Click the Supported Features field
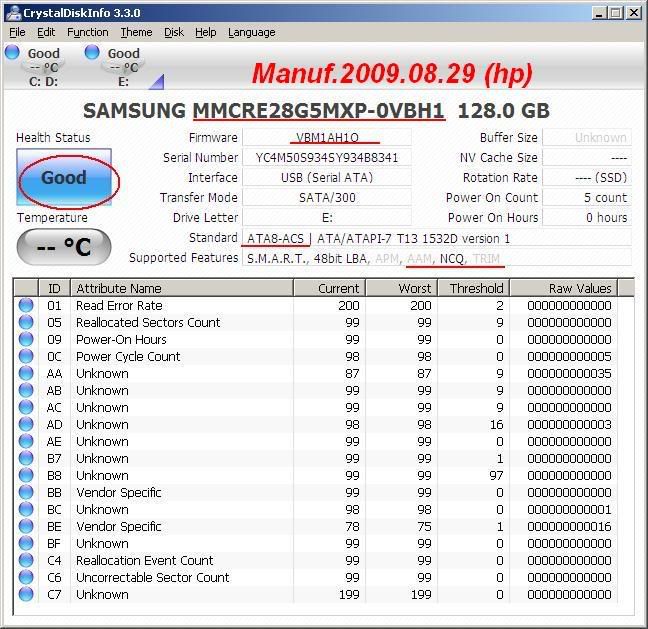The width and height of the screenshot is (648, 629). pos(437,258)
